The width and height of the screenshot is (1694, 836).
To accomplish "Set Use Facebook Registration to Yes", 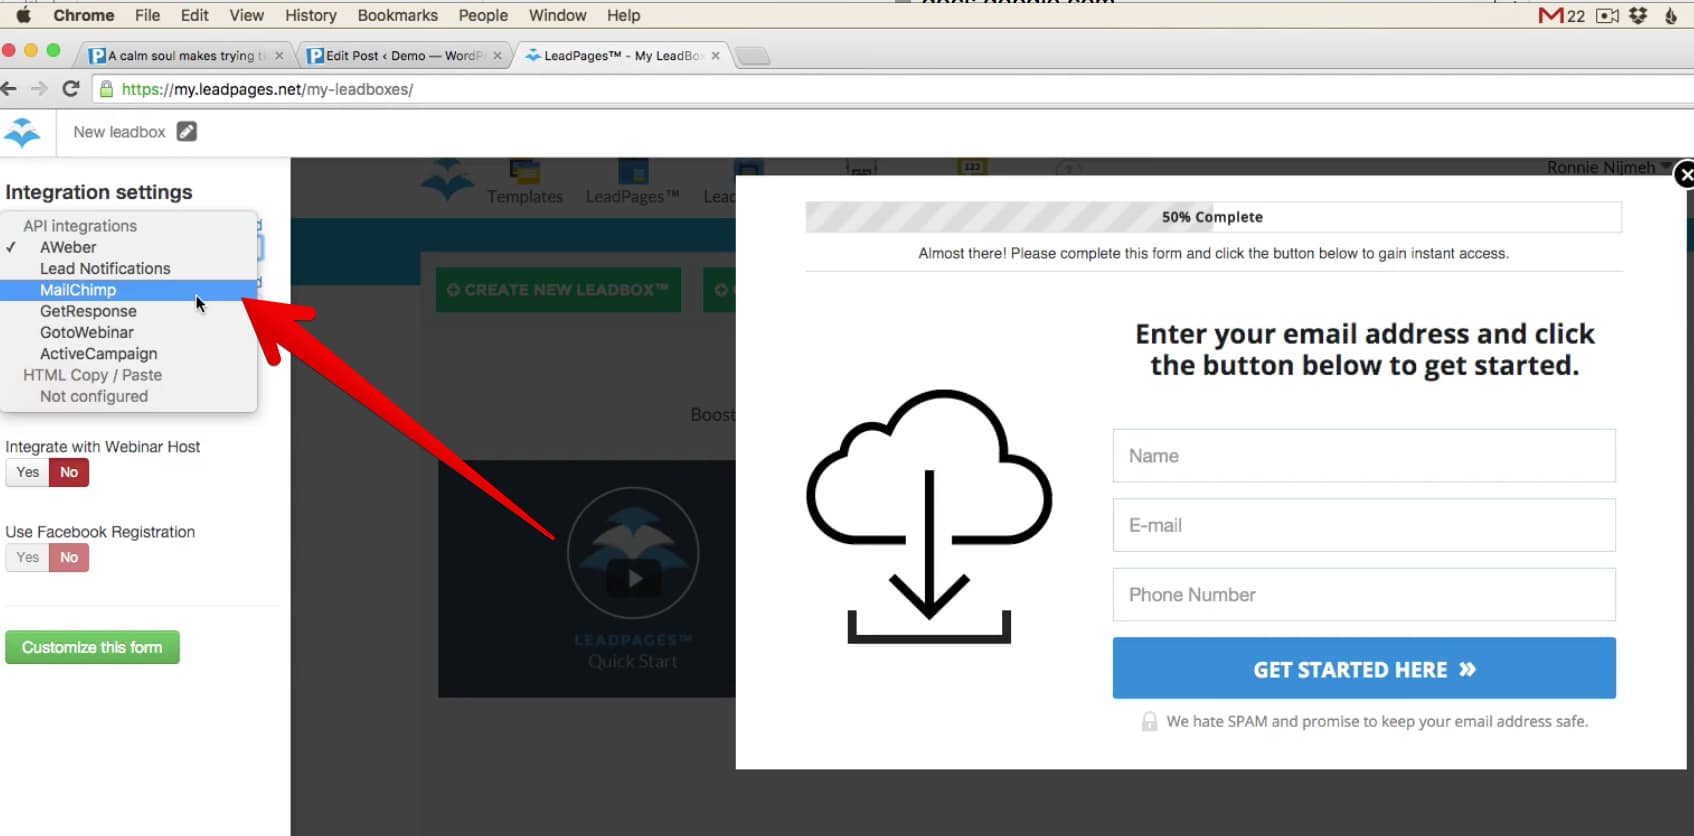I will [x=27, y=557].
